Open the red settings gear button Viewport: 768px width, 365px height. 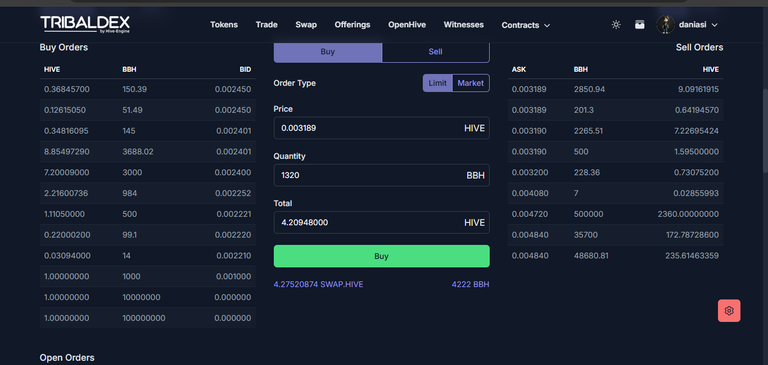pos(729,311)
